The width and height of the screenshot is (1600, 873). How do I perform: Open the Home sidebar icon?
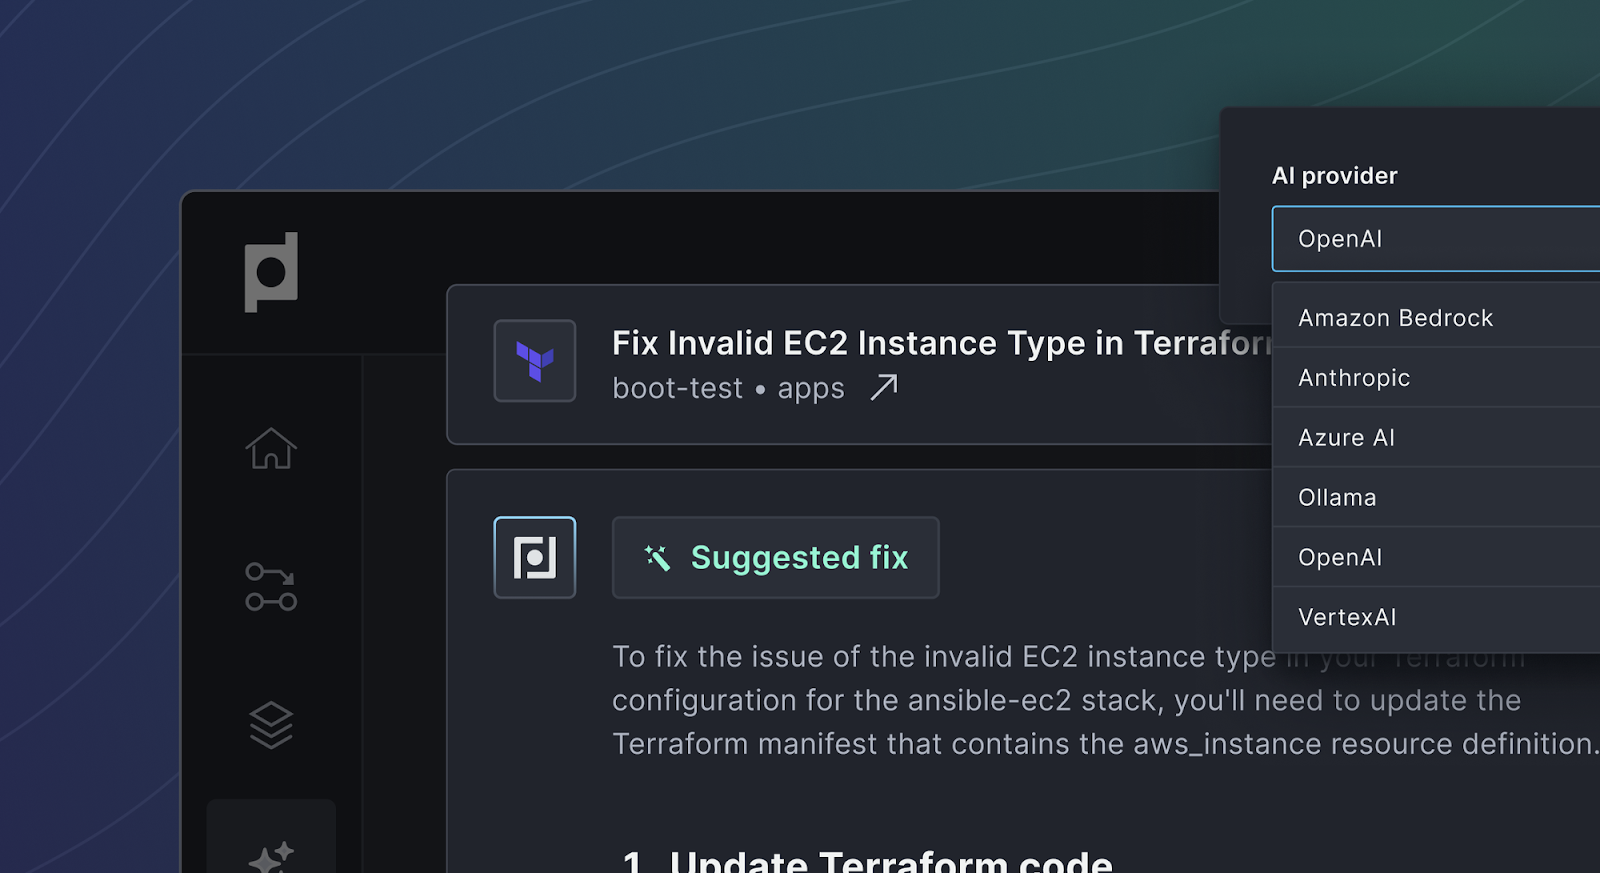click(271, 448)
